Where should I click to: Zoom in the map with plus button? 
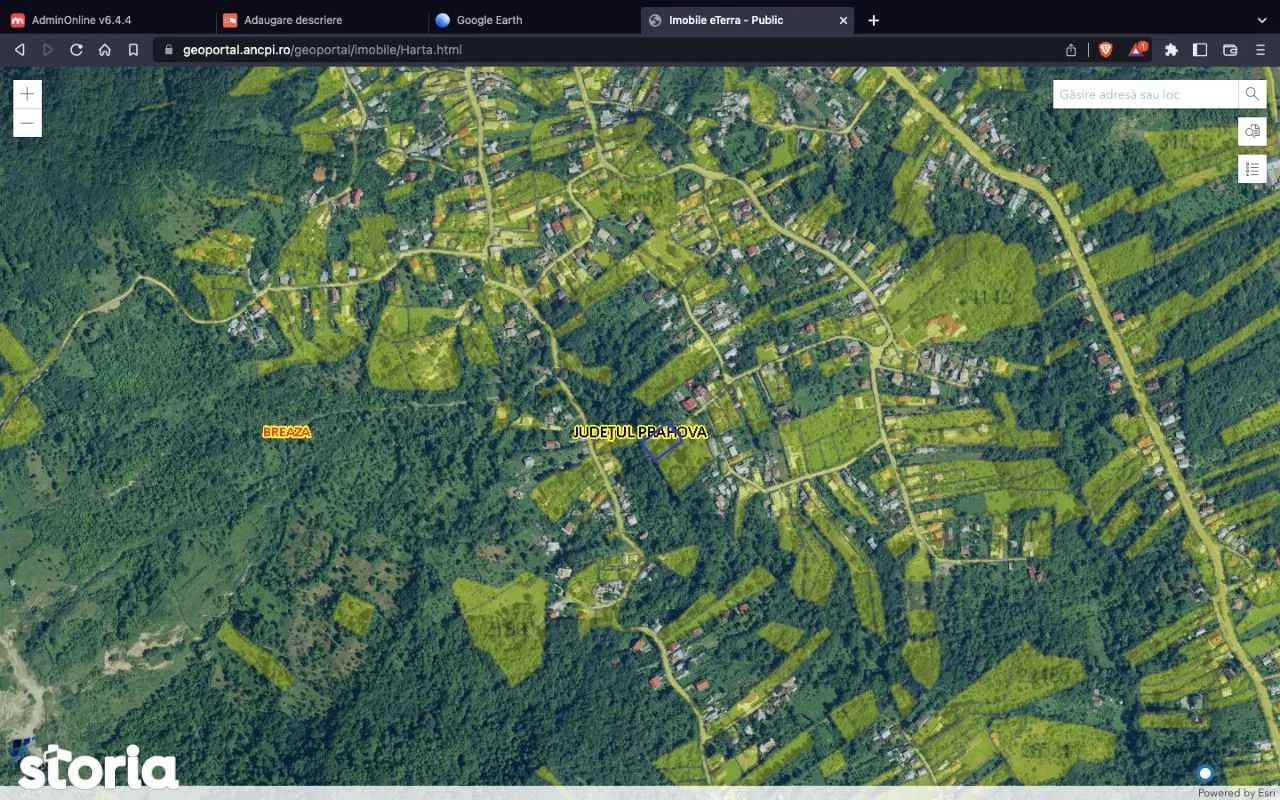27,94
